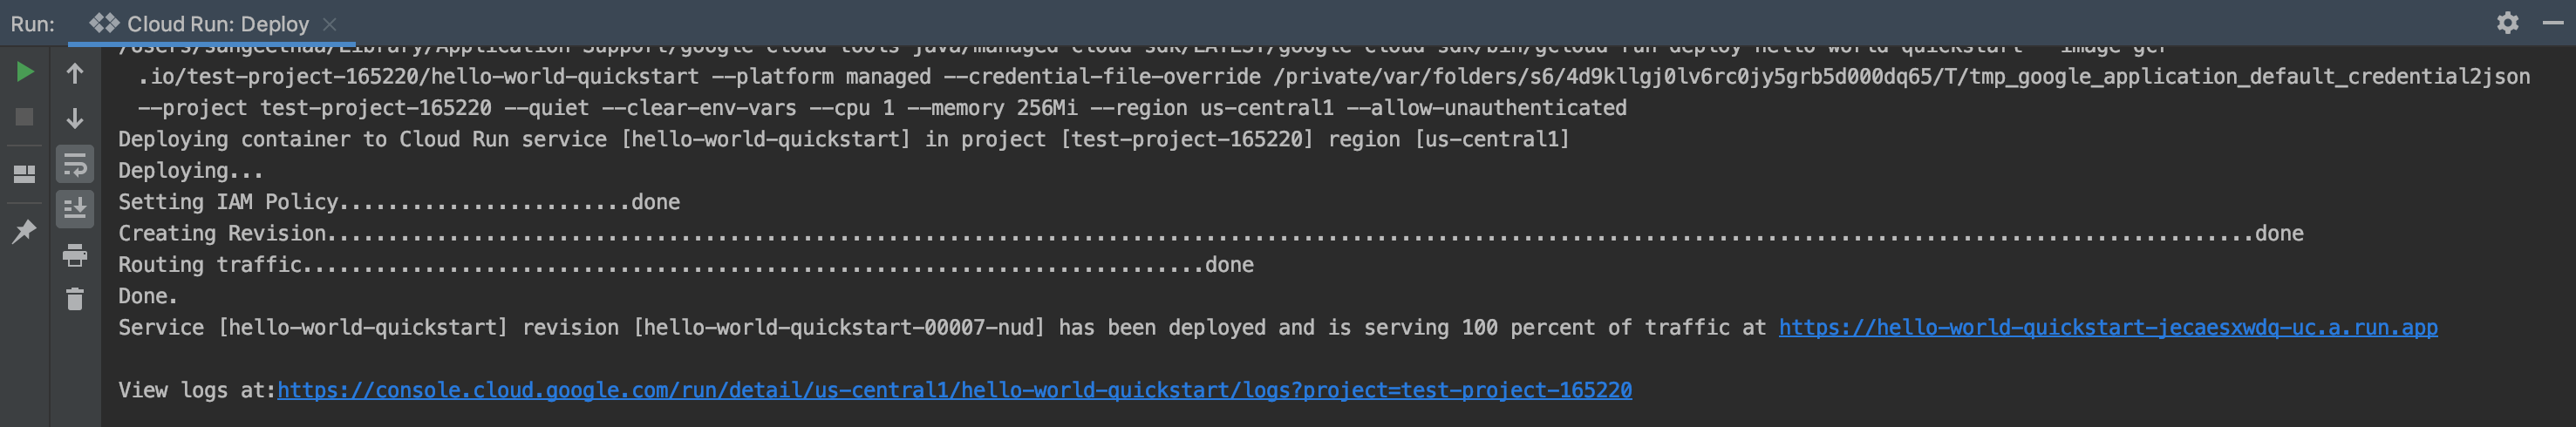Toggle soft-wrap for console output

75,164
